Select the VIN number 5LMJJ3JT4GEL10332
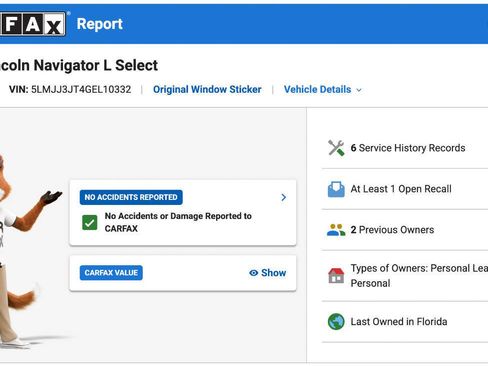The width and height of the screenshot is (488, 366). coord(81,89)
